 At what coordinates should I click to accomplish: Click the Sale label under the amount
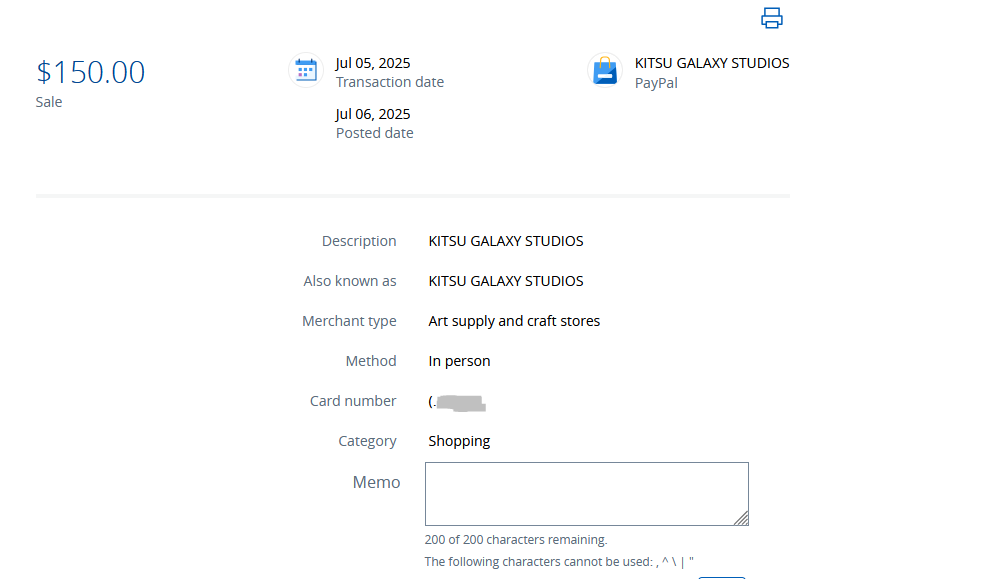[49, 102]
